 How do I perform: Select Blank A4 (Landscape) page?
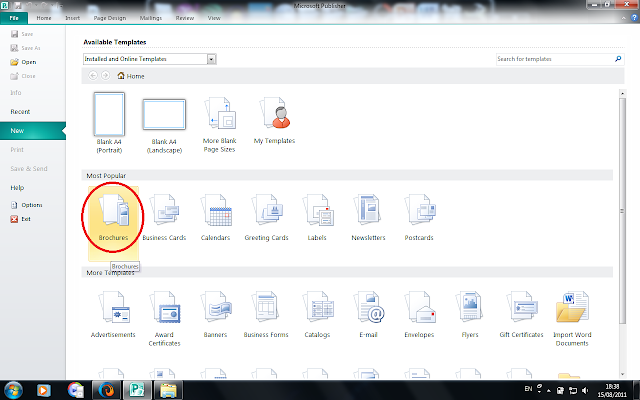[x=164, y=126]
